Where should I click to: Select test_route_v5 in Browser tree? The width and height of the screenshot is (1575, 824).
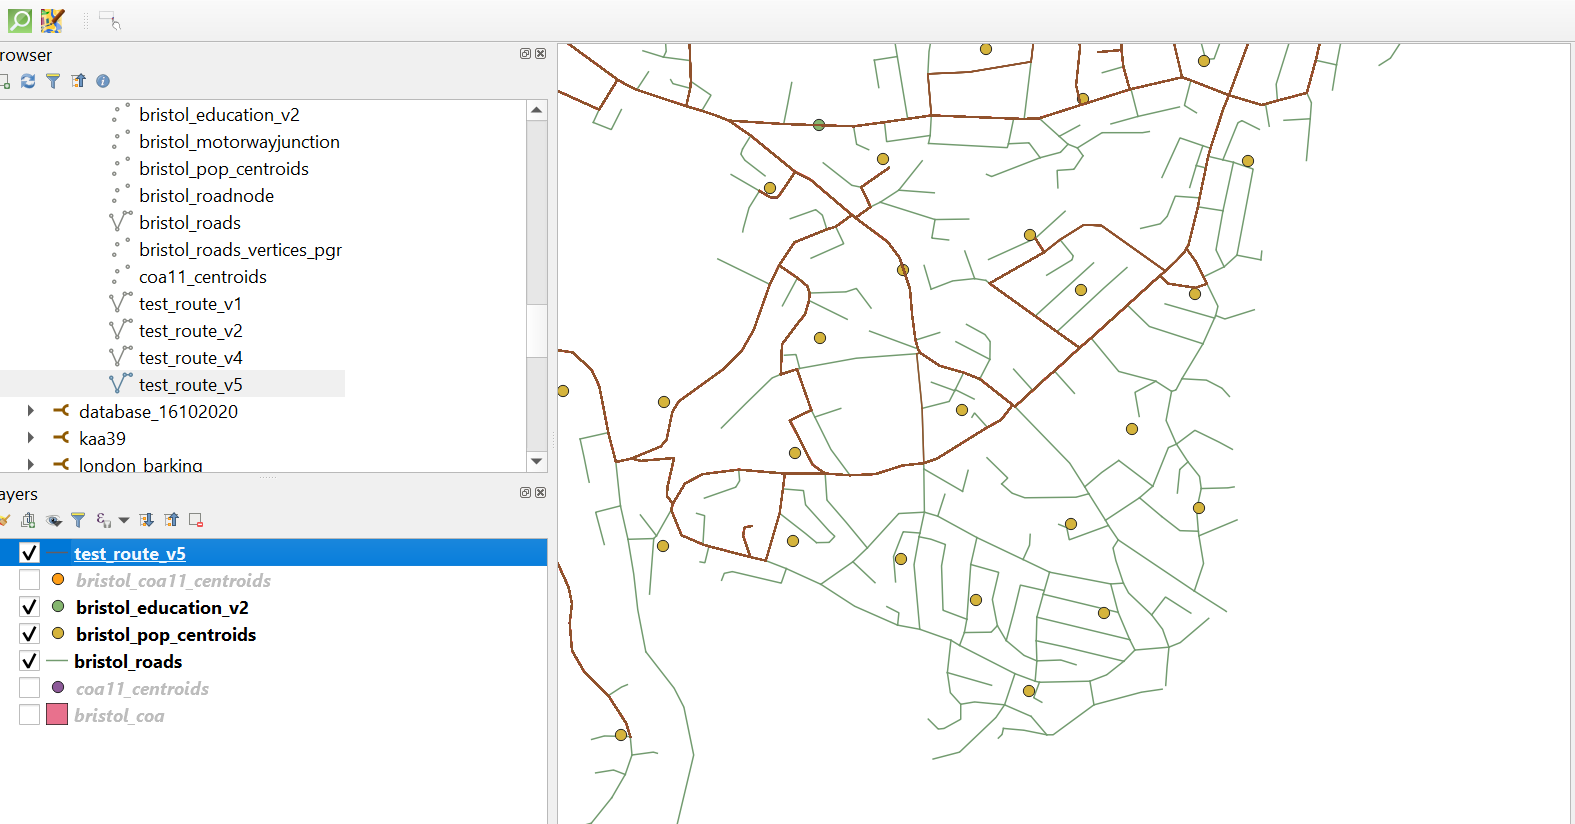190,385
